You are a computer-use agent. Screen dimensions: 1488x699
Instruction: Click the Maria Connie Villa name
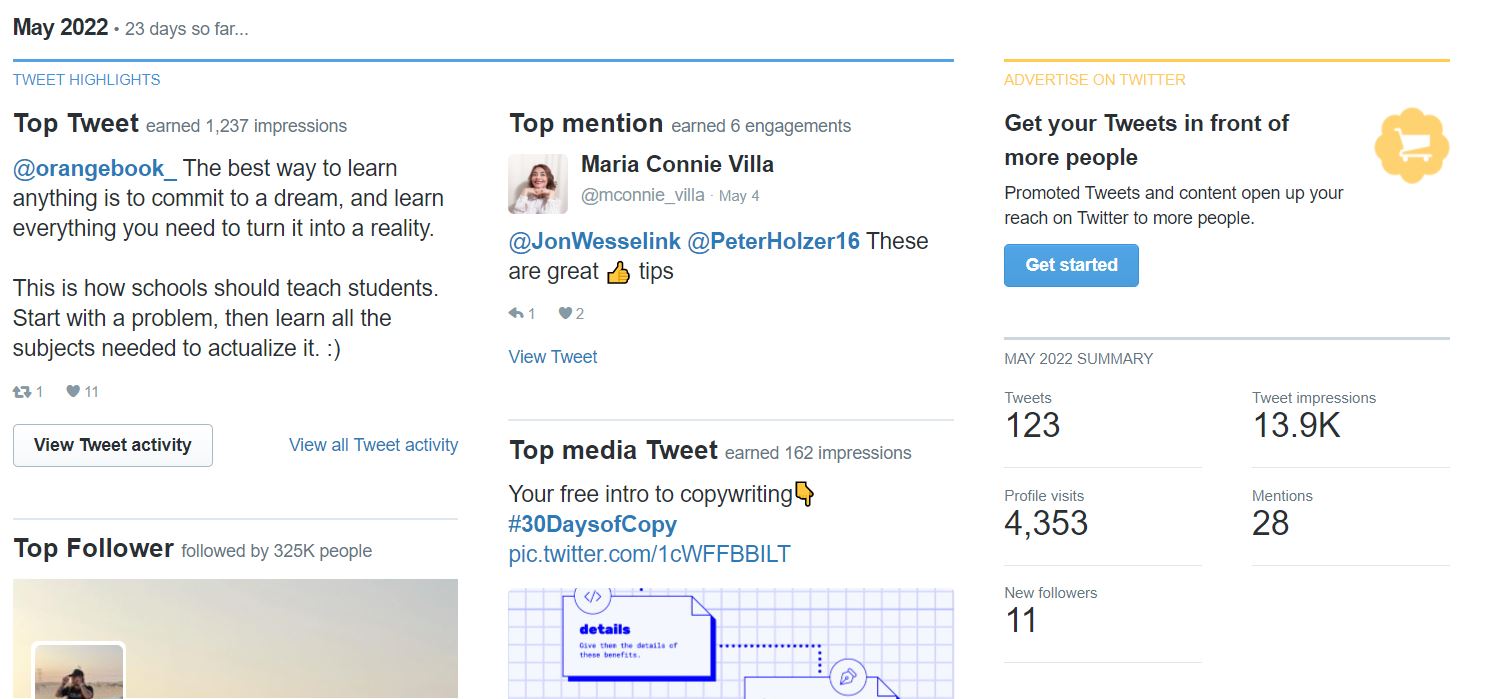[677, 164]
